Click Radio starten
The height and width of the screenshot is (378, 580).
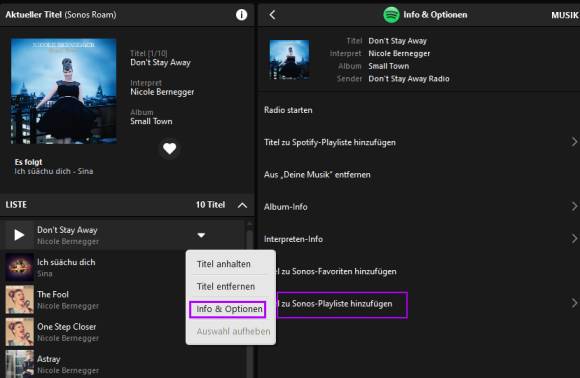288,110
